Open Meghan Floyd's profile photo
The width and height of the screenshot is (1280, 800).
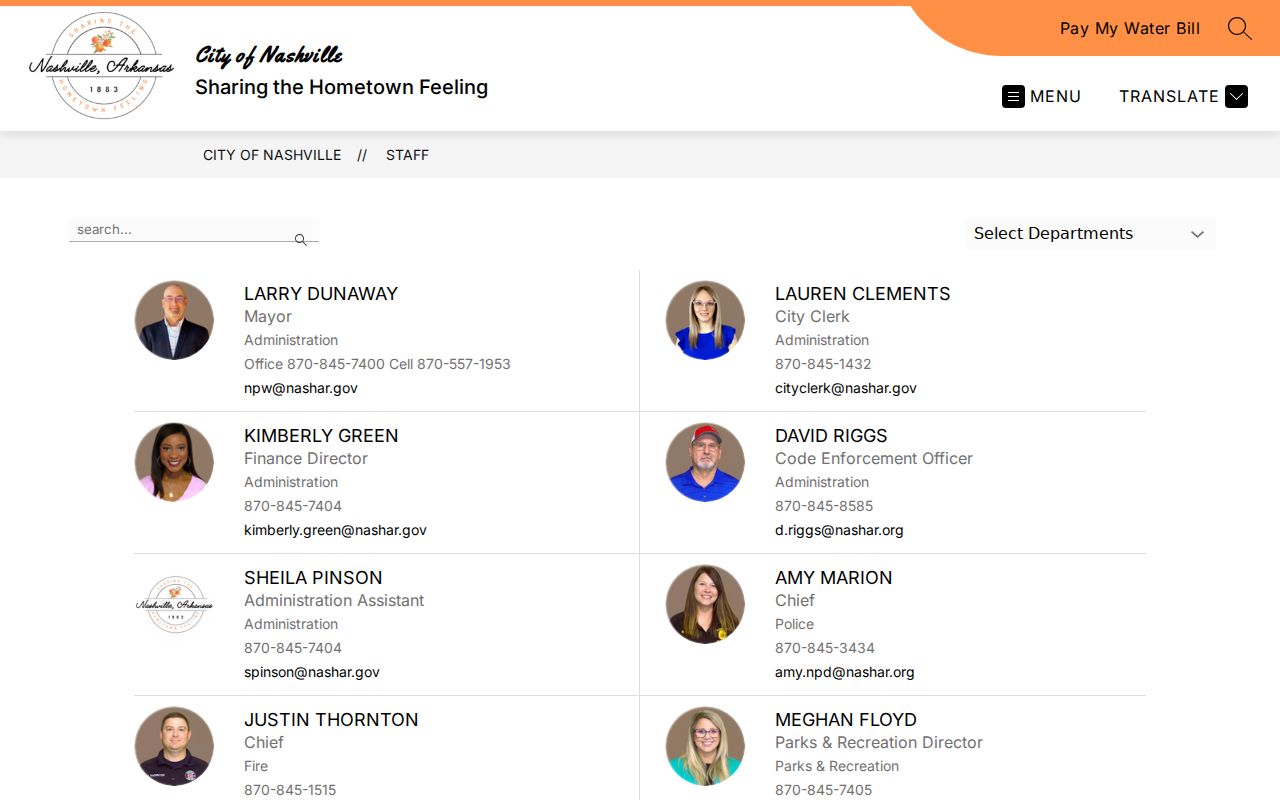click(705, 746)
